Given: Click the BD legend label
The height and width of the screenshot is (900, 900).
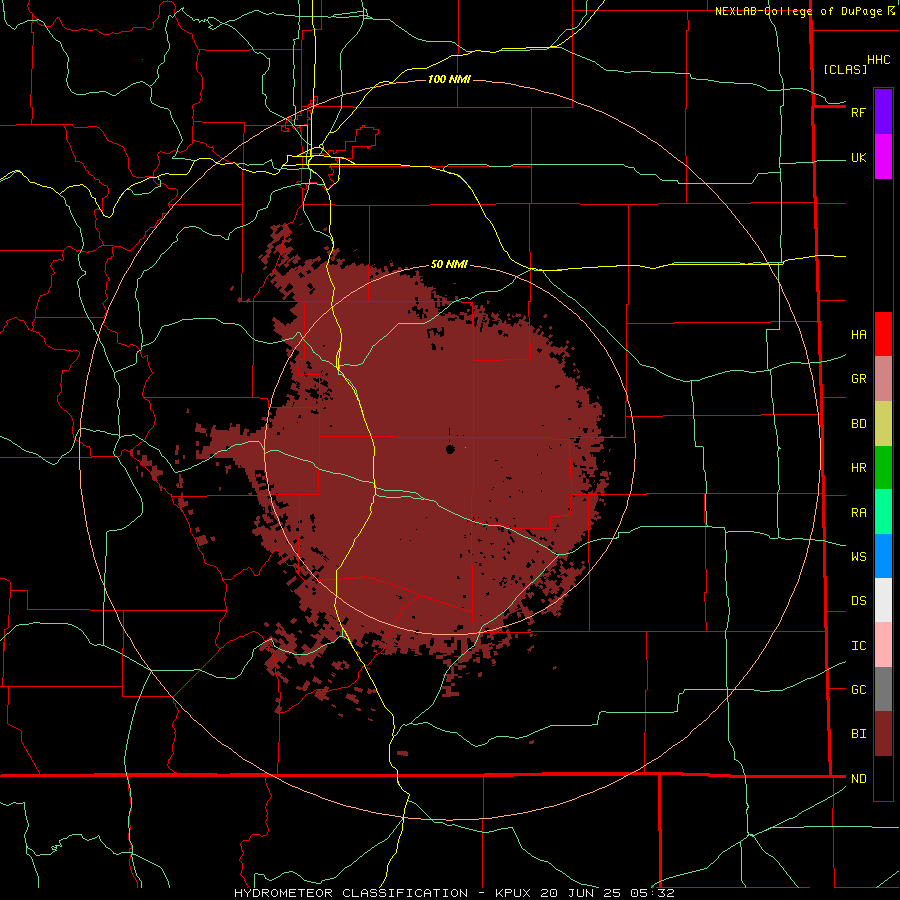Looking at the screenshot, I should coord(858,424).
